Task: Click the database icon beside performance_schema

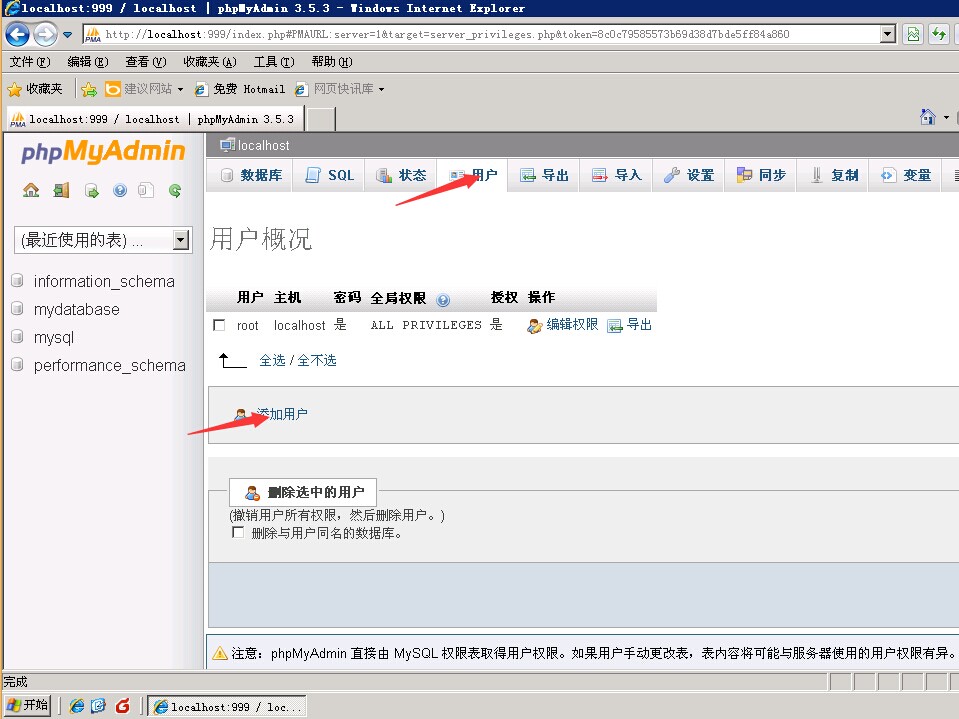Action: click(18, 365)
